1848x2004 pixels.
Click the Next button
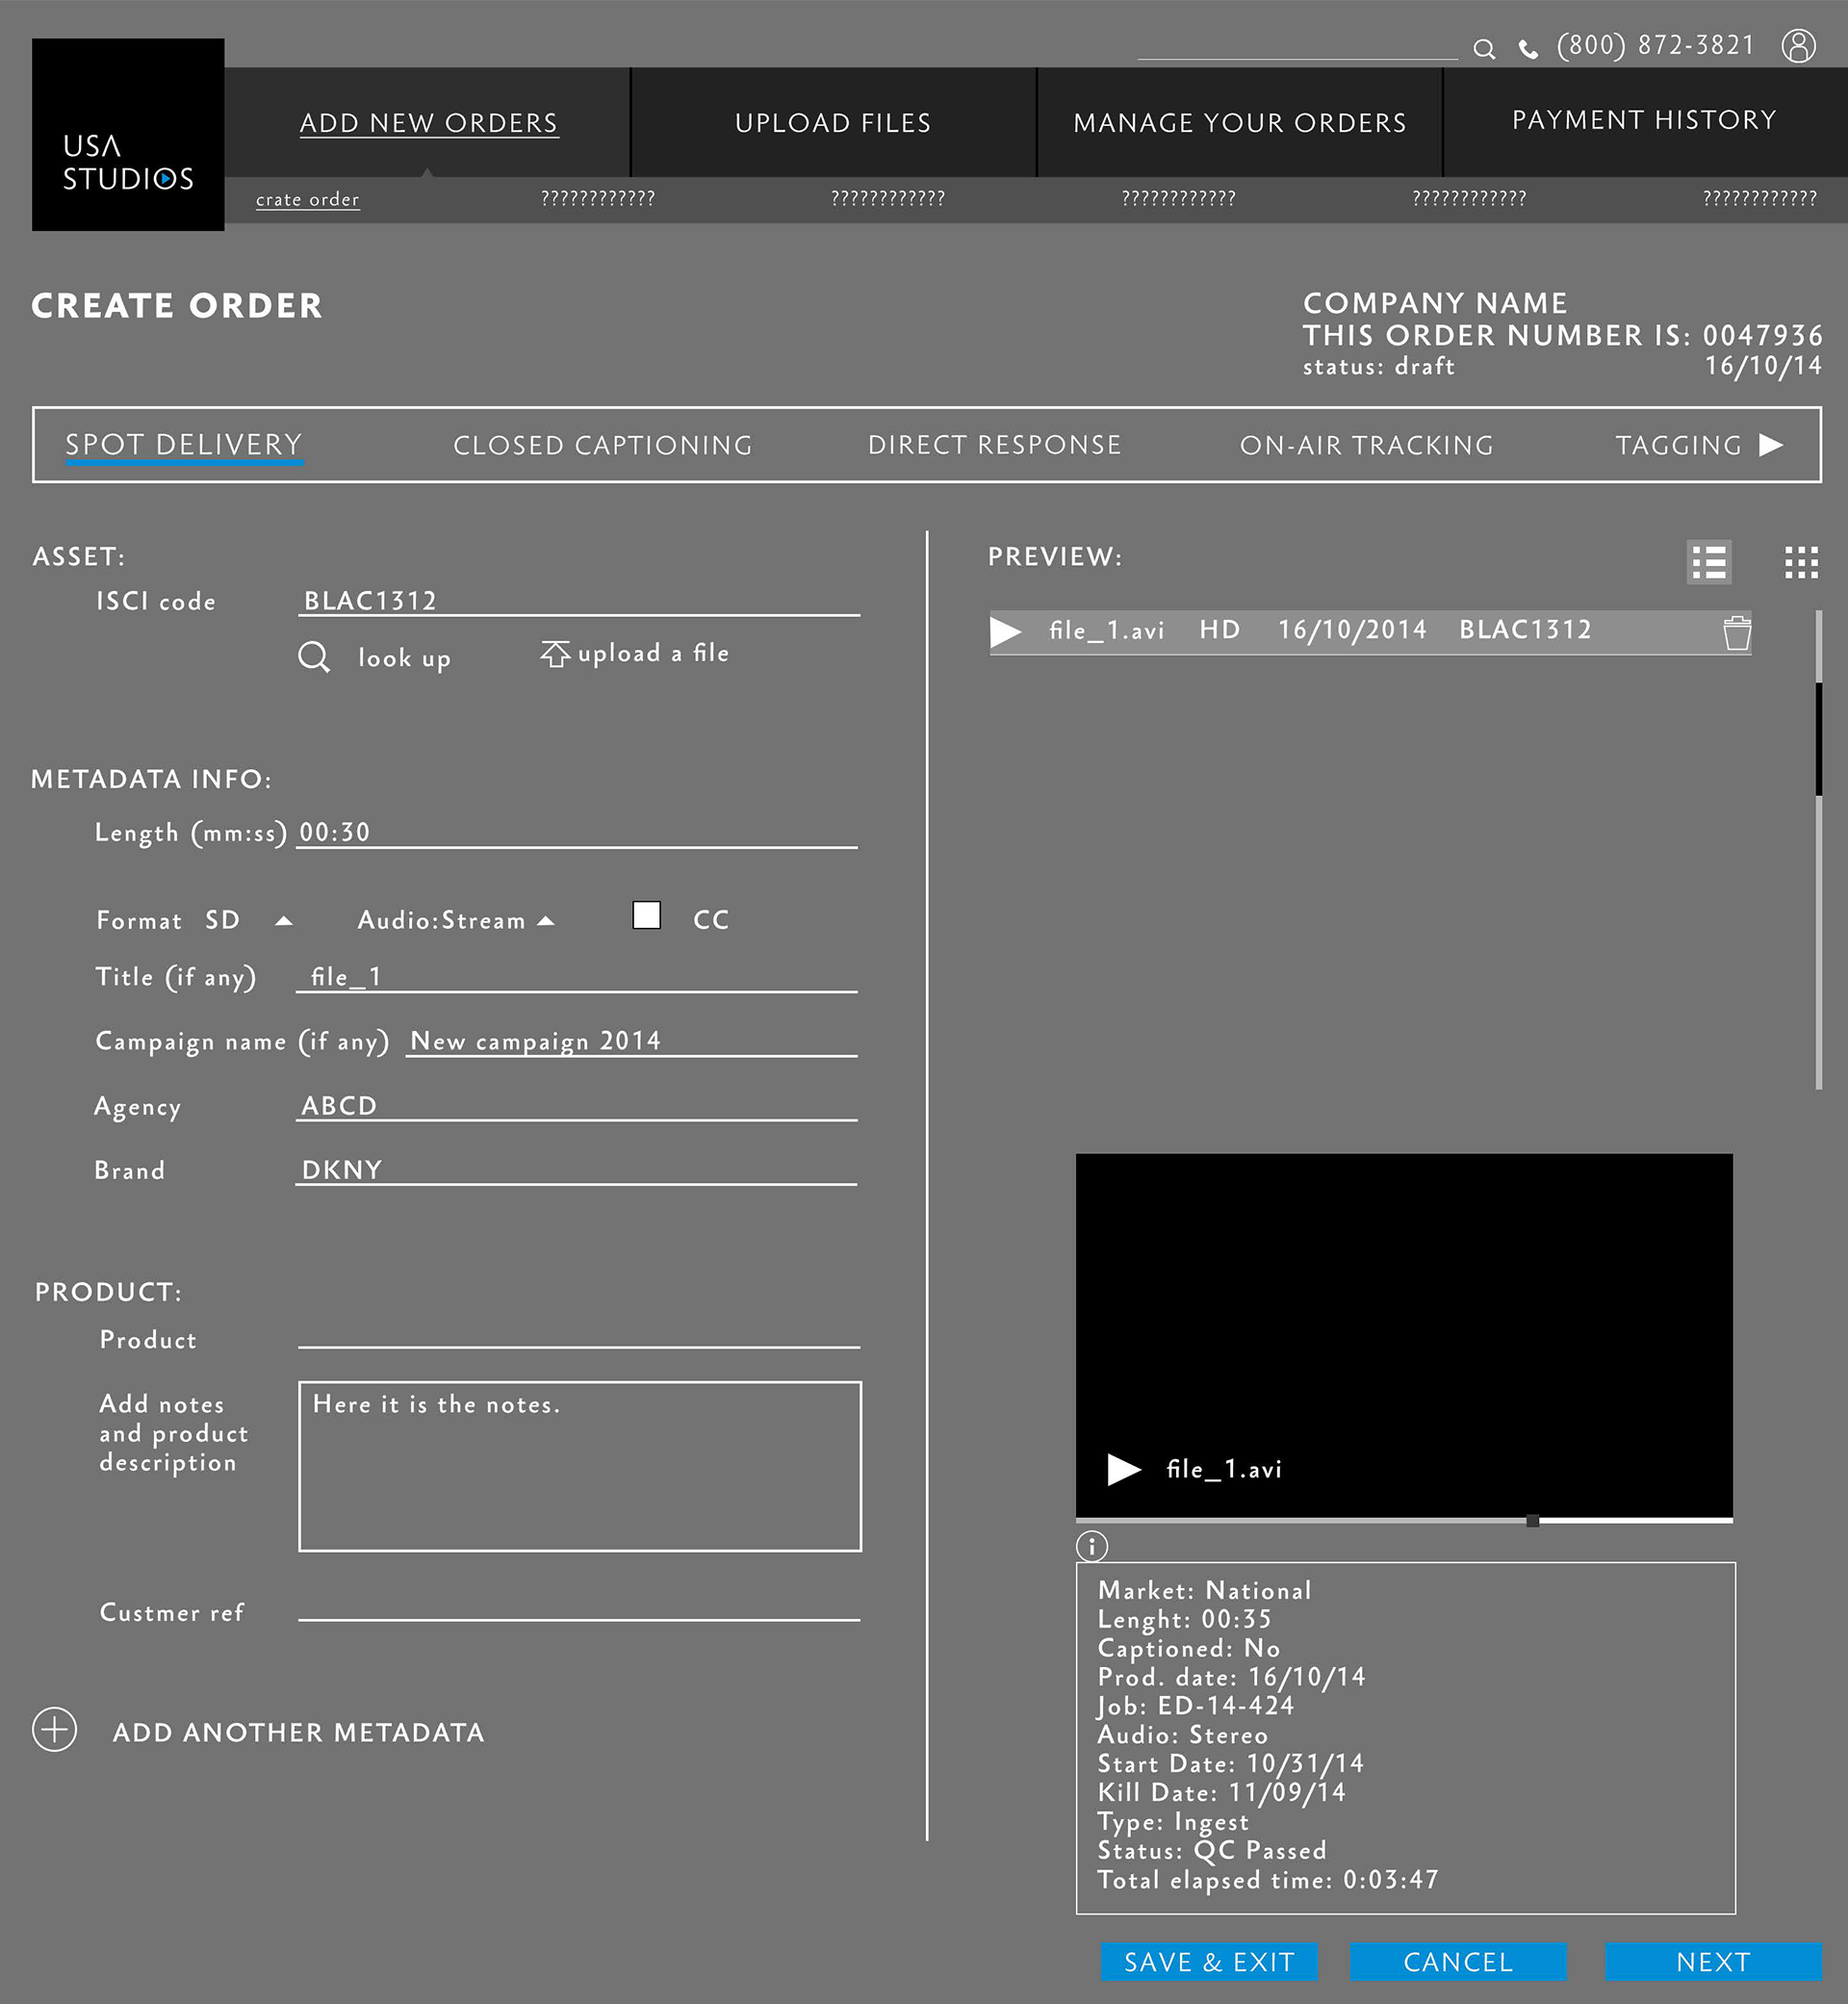pyautogui.click(x=1712, y=1962)
